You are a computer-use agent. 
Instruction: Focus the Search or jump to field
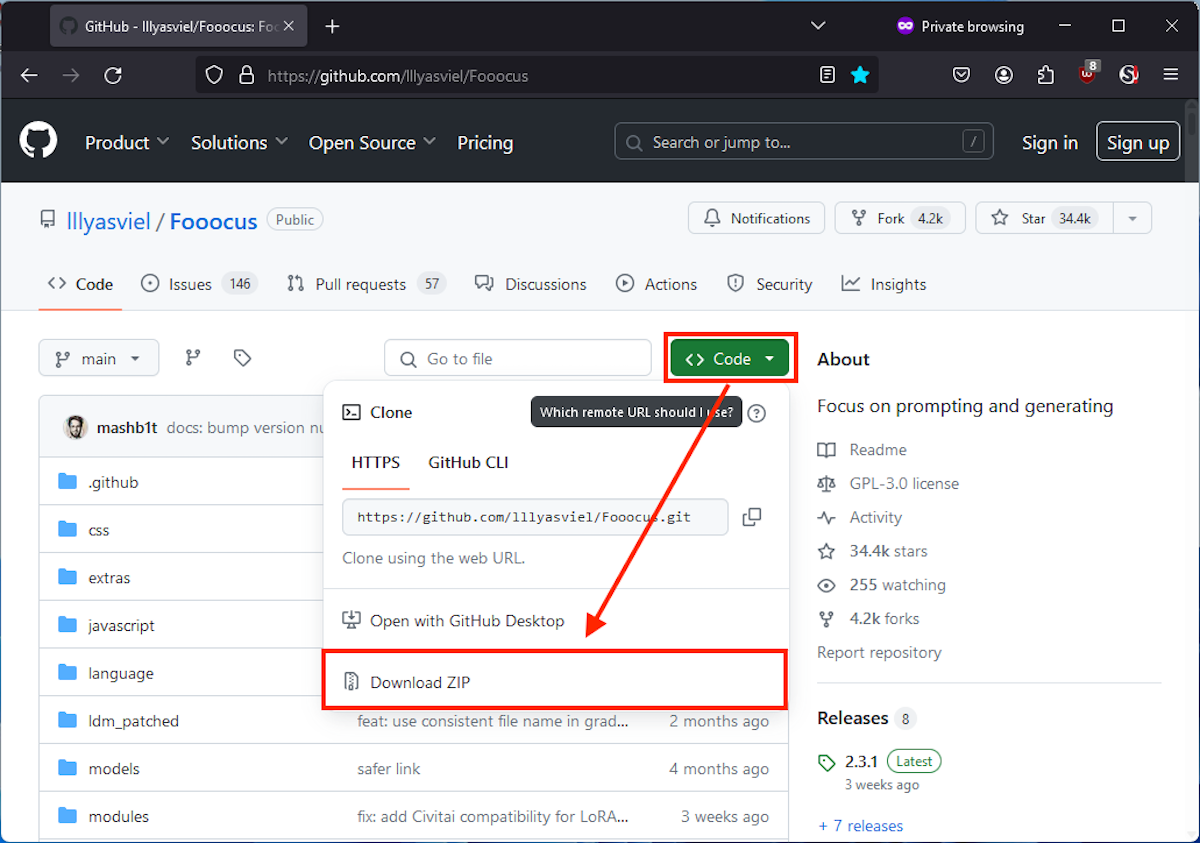point(804,142)
